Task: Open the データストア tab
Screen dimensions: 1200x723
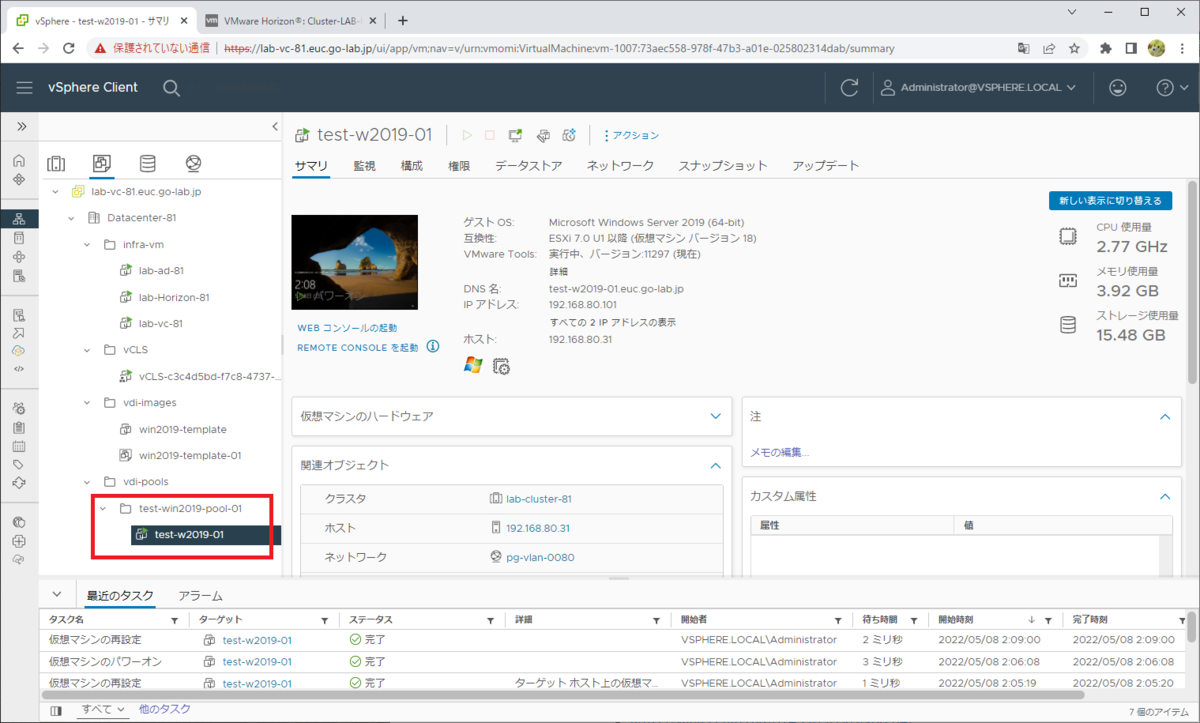Action: click(x=528, y=165)
